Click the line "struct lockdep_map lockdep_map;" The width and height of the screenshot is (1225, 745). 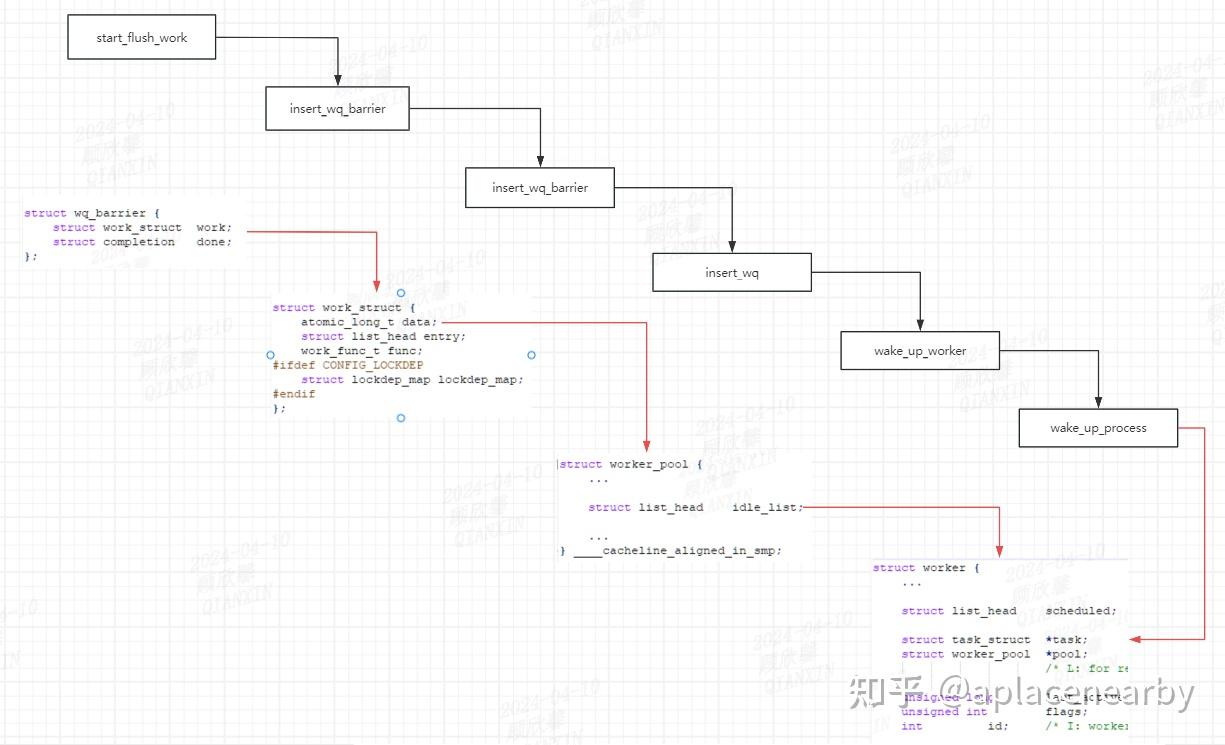[412, 380]
